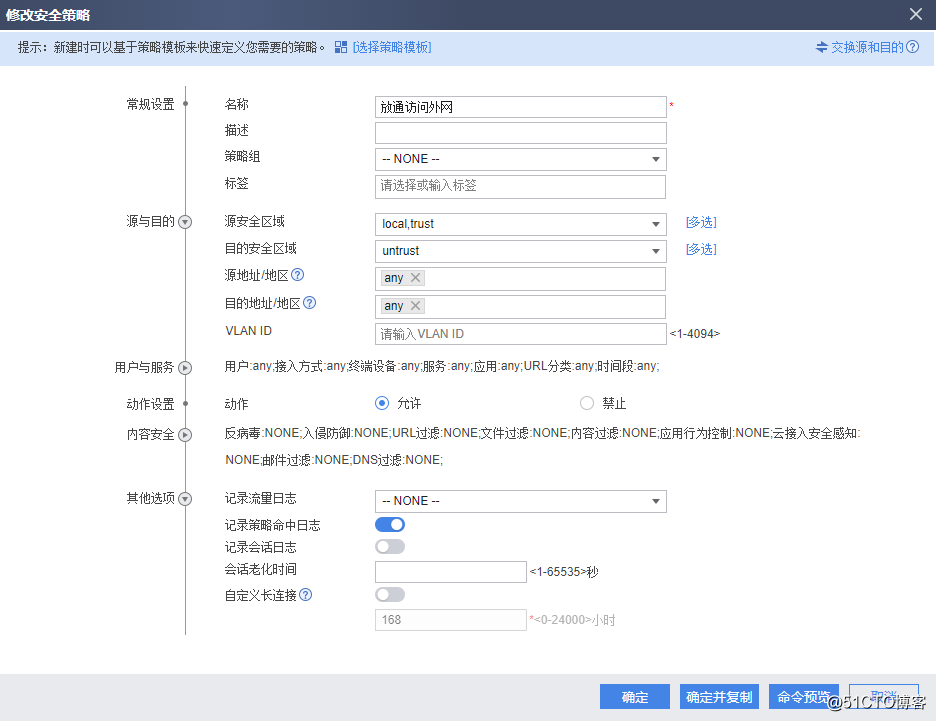Open the 选择策略模板 link
The width and height of the screenshot is (936, 721).
[392, 47]
